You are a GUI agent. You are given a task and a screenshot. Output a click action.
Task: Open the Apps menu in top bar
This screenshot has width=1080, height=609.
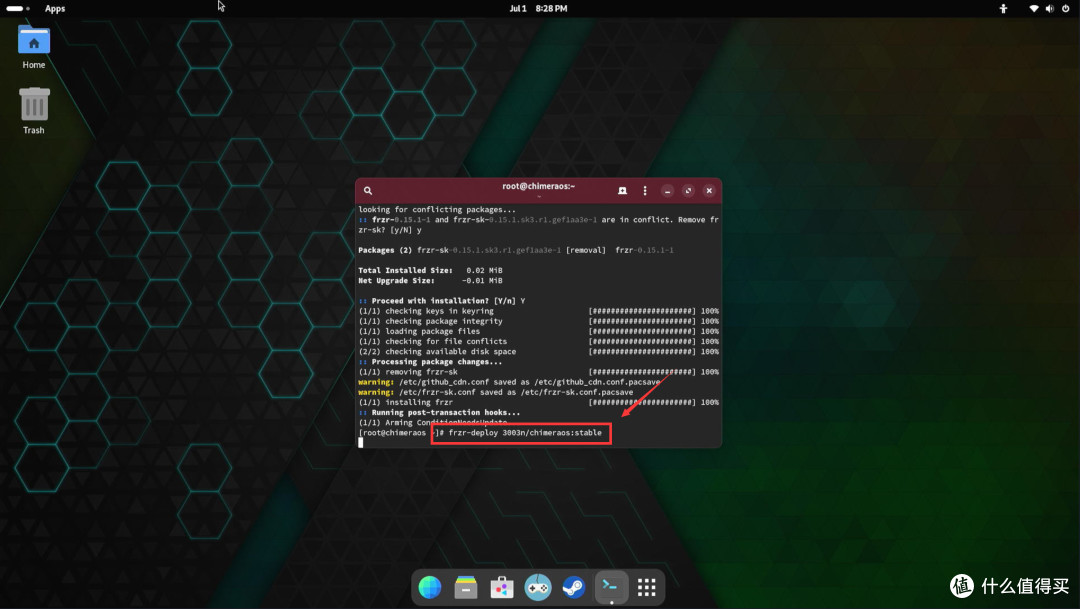pos(55,8)
